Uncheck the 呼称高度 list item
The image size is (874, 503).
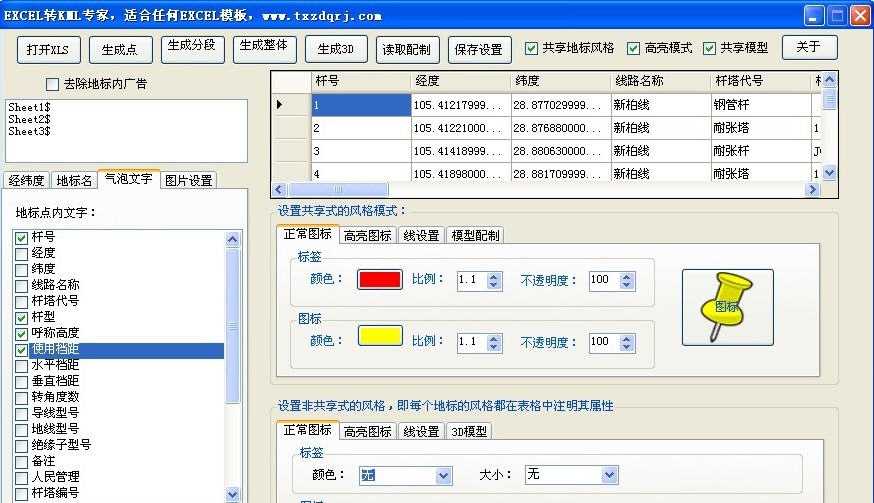tap(21, 334)
